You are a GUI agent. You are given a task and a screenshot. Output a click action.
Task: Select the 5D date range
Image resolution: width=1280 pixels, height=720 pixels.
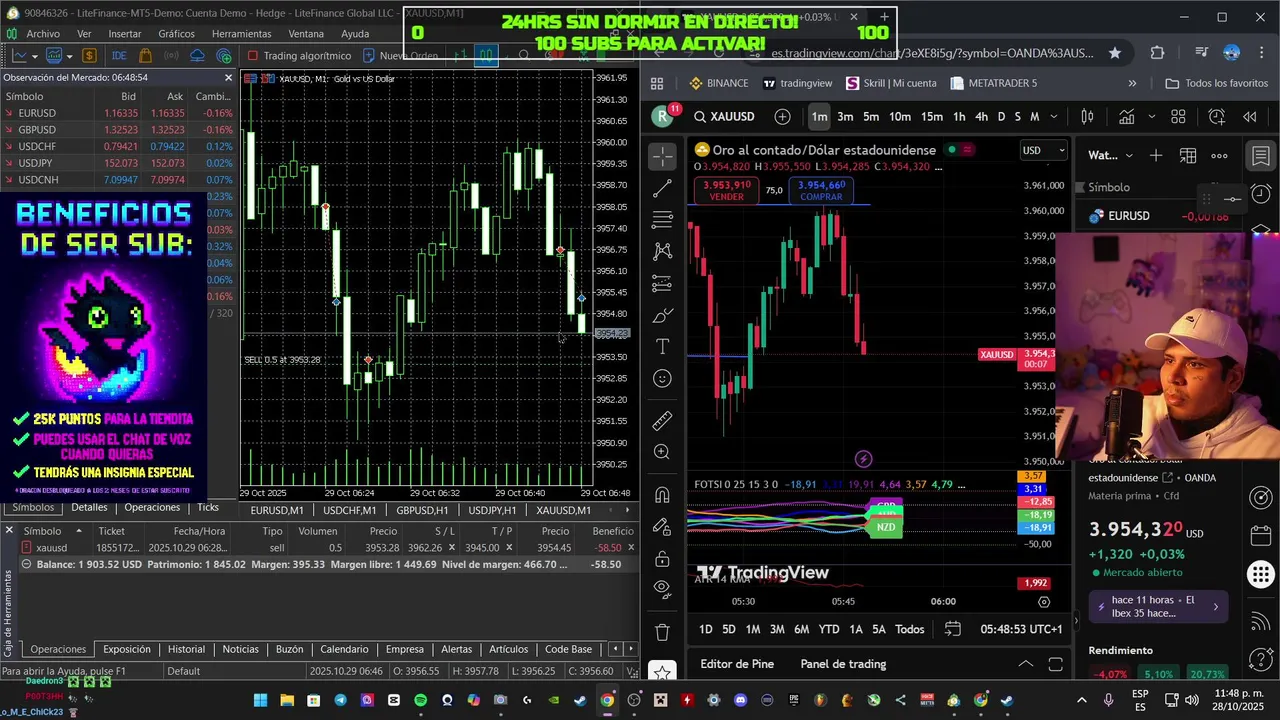[728, 629]
